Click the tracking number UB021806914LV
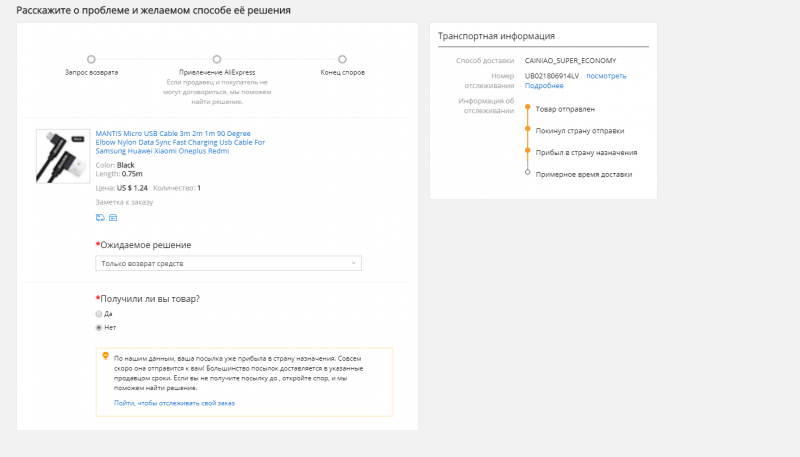 click(x=552, y=76)
